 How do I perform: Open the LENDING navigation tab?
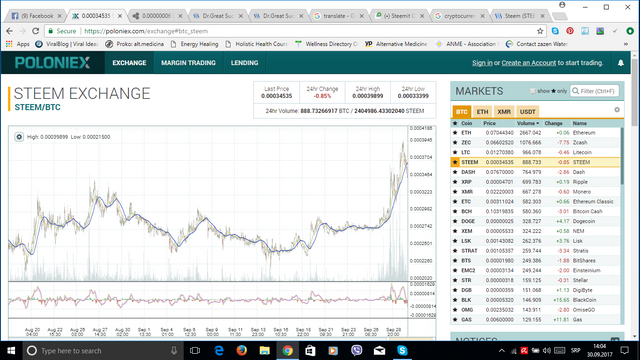coord(244,63)
